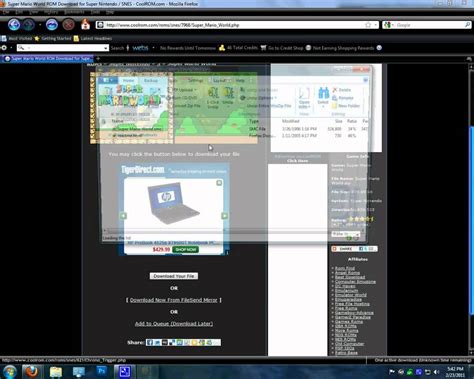Click the volume speaker tray icon
Image resolution: width=474 pixels, height=379 pixels.
tap(437, 372)
